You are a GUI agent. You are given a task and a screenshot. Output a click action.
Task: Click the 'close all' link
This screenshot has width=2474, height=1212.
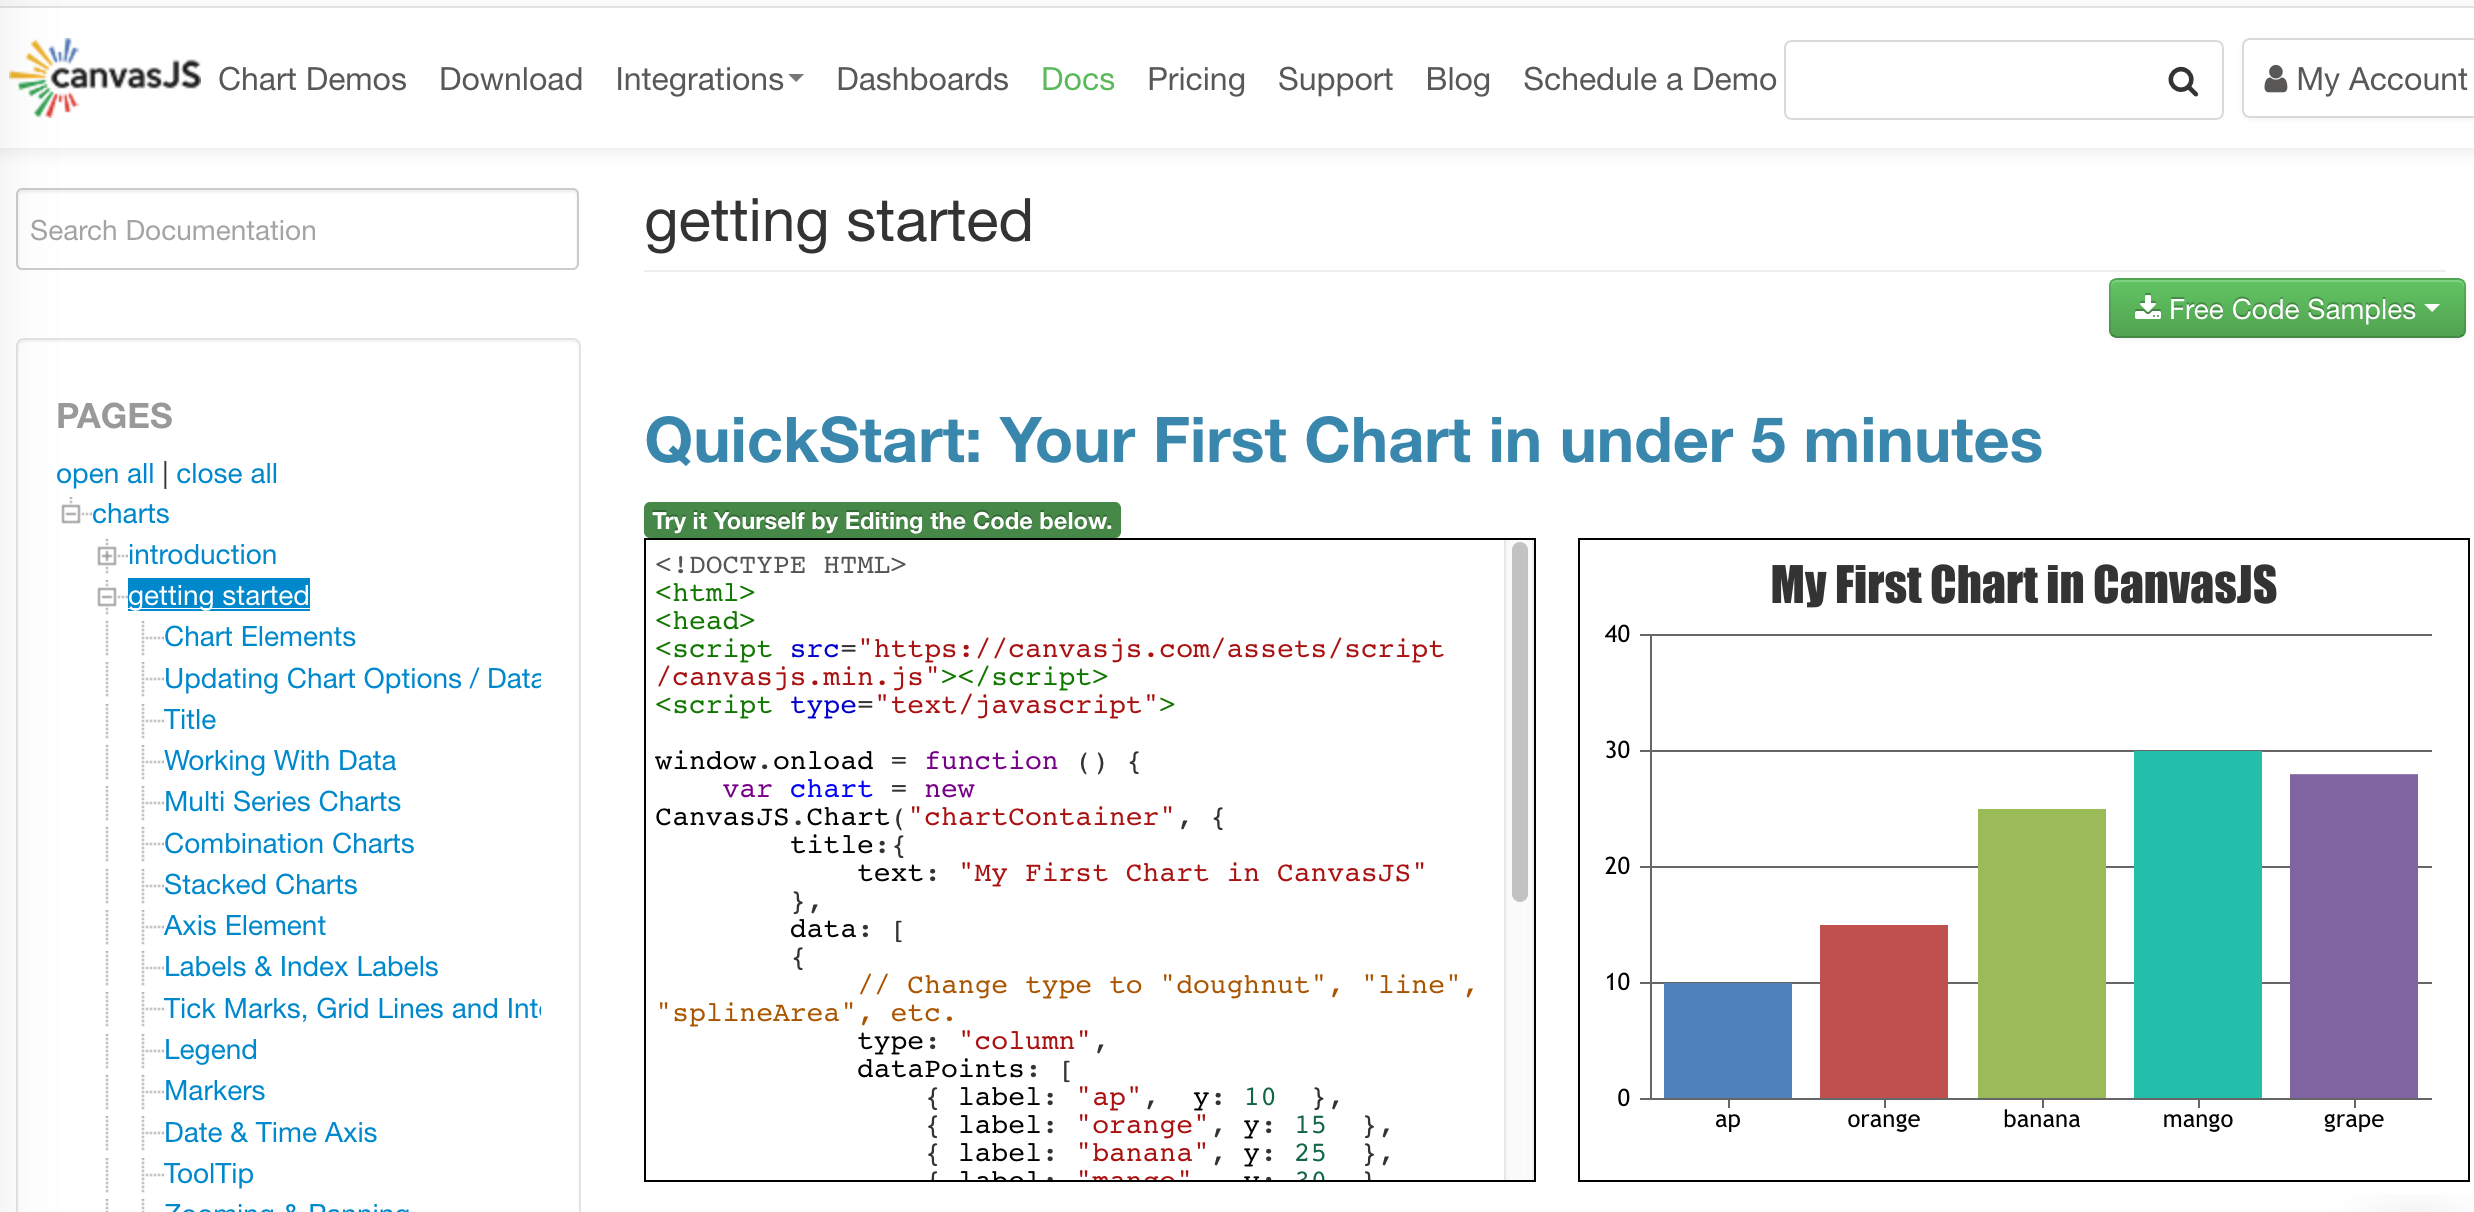pos(227,473)
